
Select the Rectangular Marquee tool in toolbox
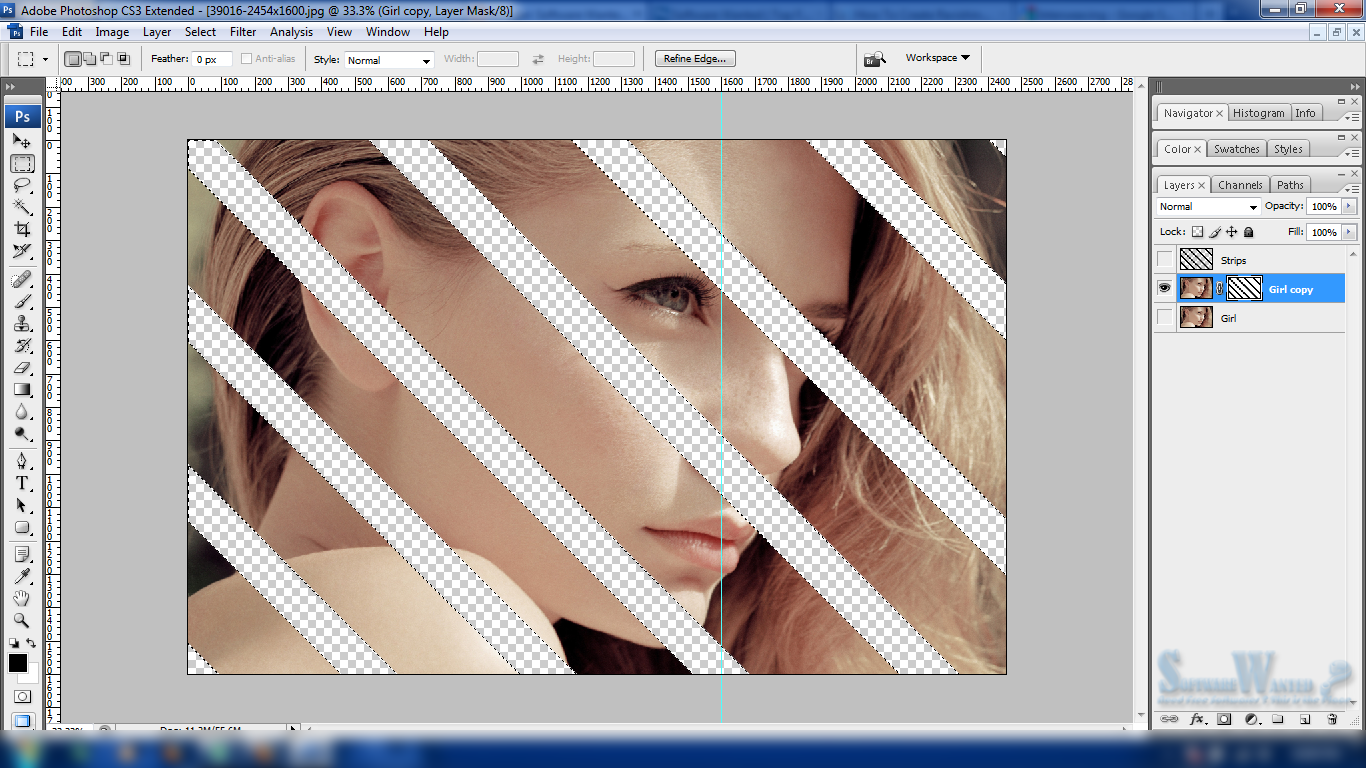[22, 163]
